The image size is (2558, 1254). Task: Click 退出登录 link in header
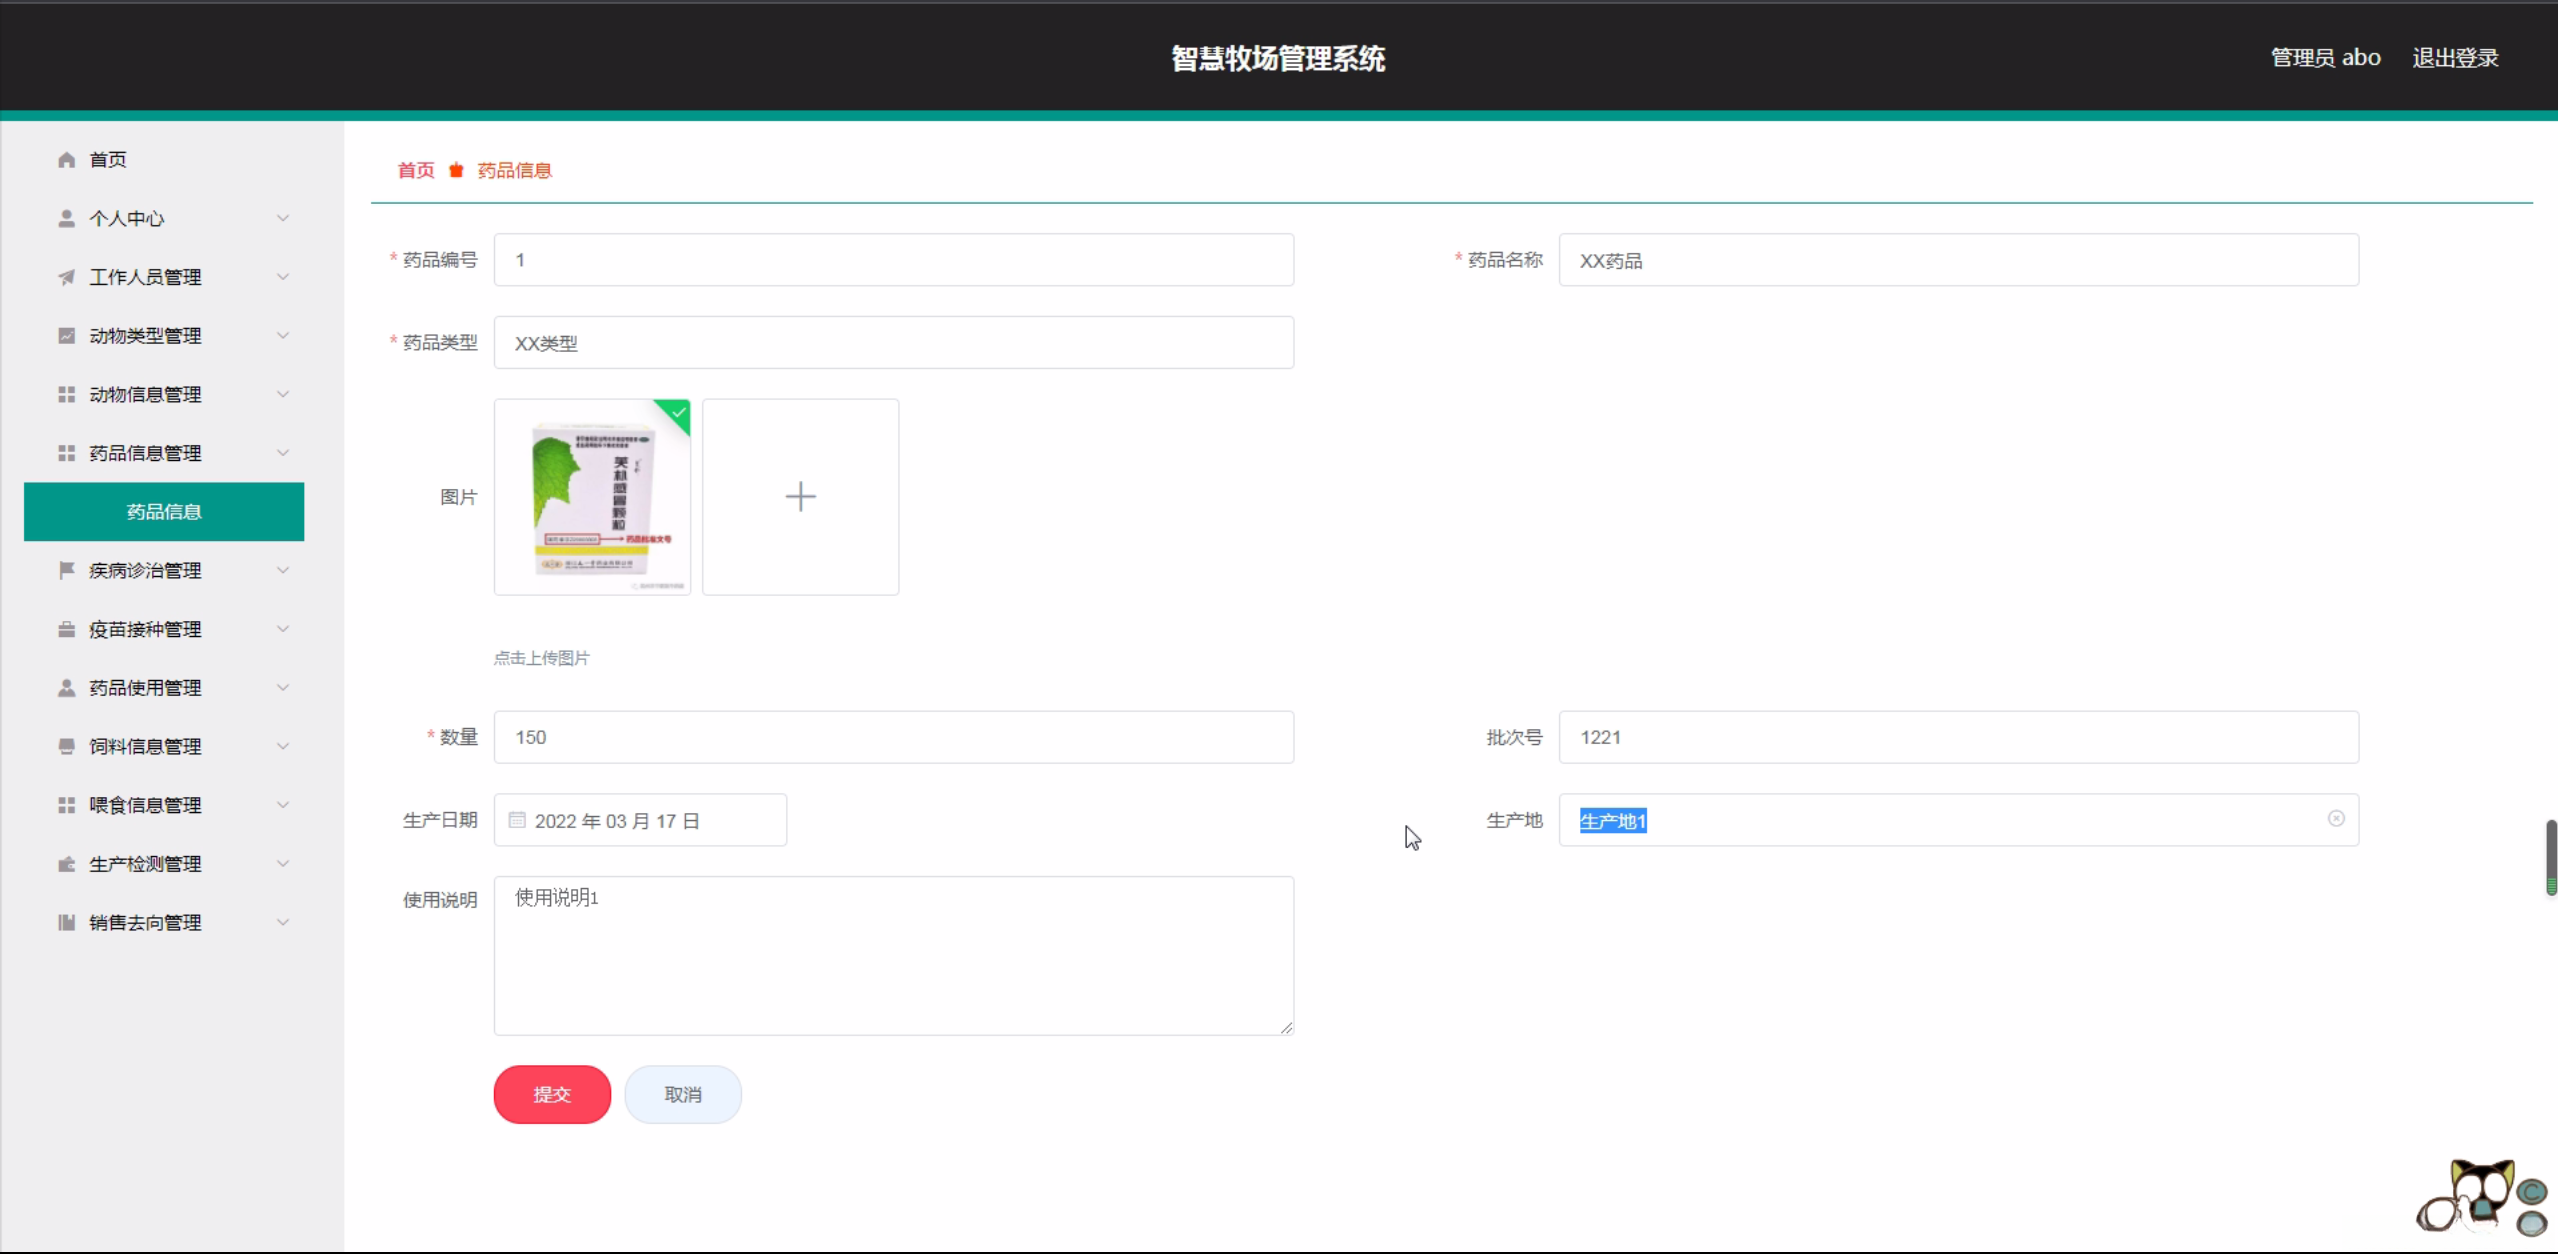click(2455, 58)
